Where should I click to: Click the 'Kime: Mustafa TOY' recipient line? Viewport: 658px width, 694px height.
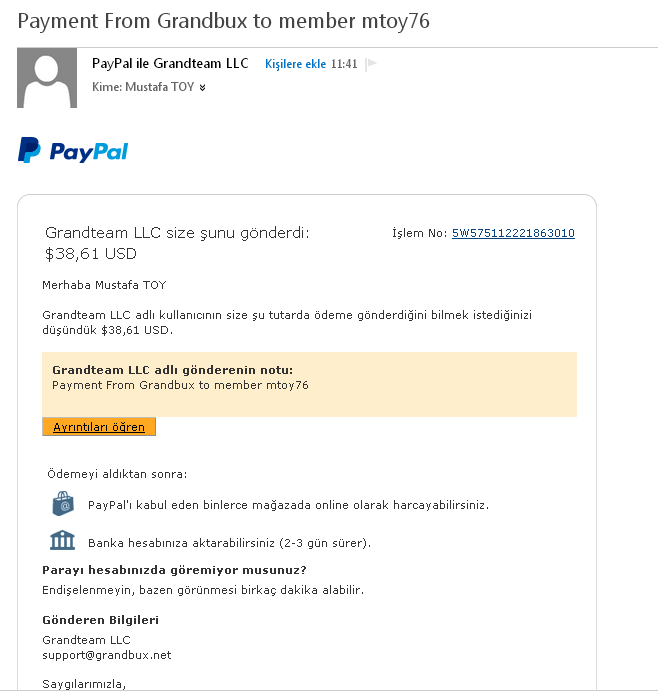pos(143,87)
